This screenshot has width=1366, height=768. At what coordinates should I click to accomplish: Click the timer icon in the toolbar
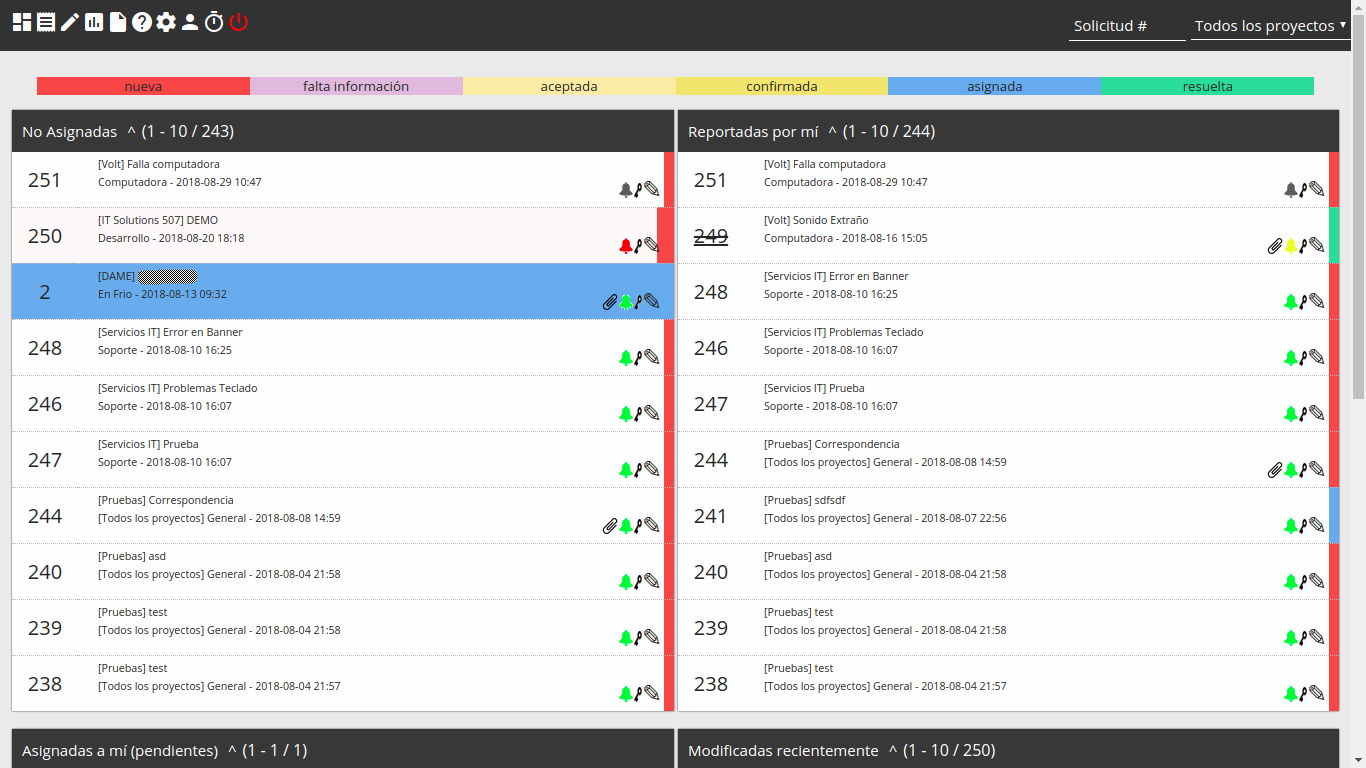click(214, 22)
